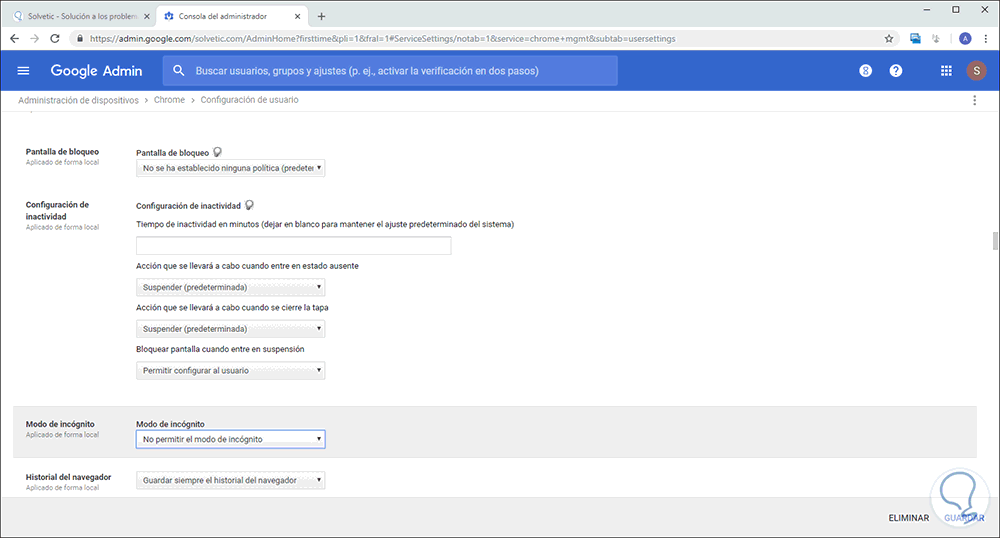Open the idle action dropdown under 'estado ausente'
This screenshot has height=538, width=1000.
click(x=231, y=287)
